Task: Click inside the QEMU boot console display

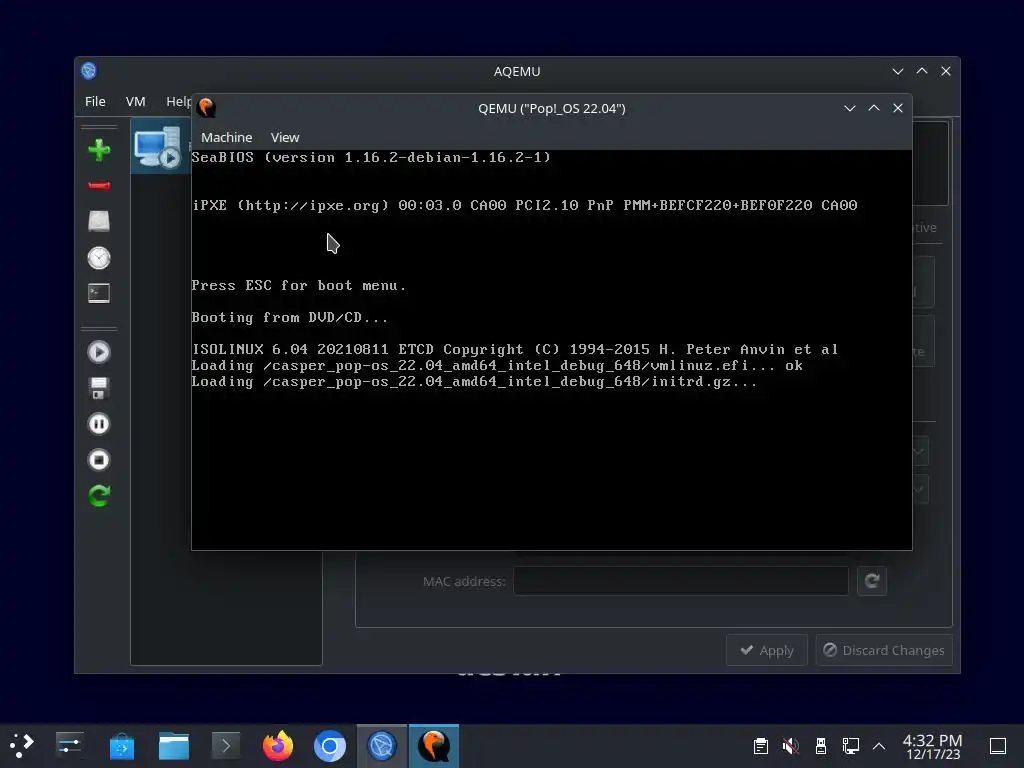Action: point(551,350)
